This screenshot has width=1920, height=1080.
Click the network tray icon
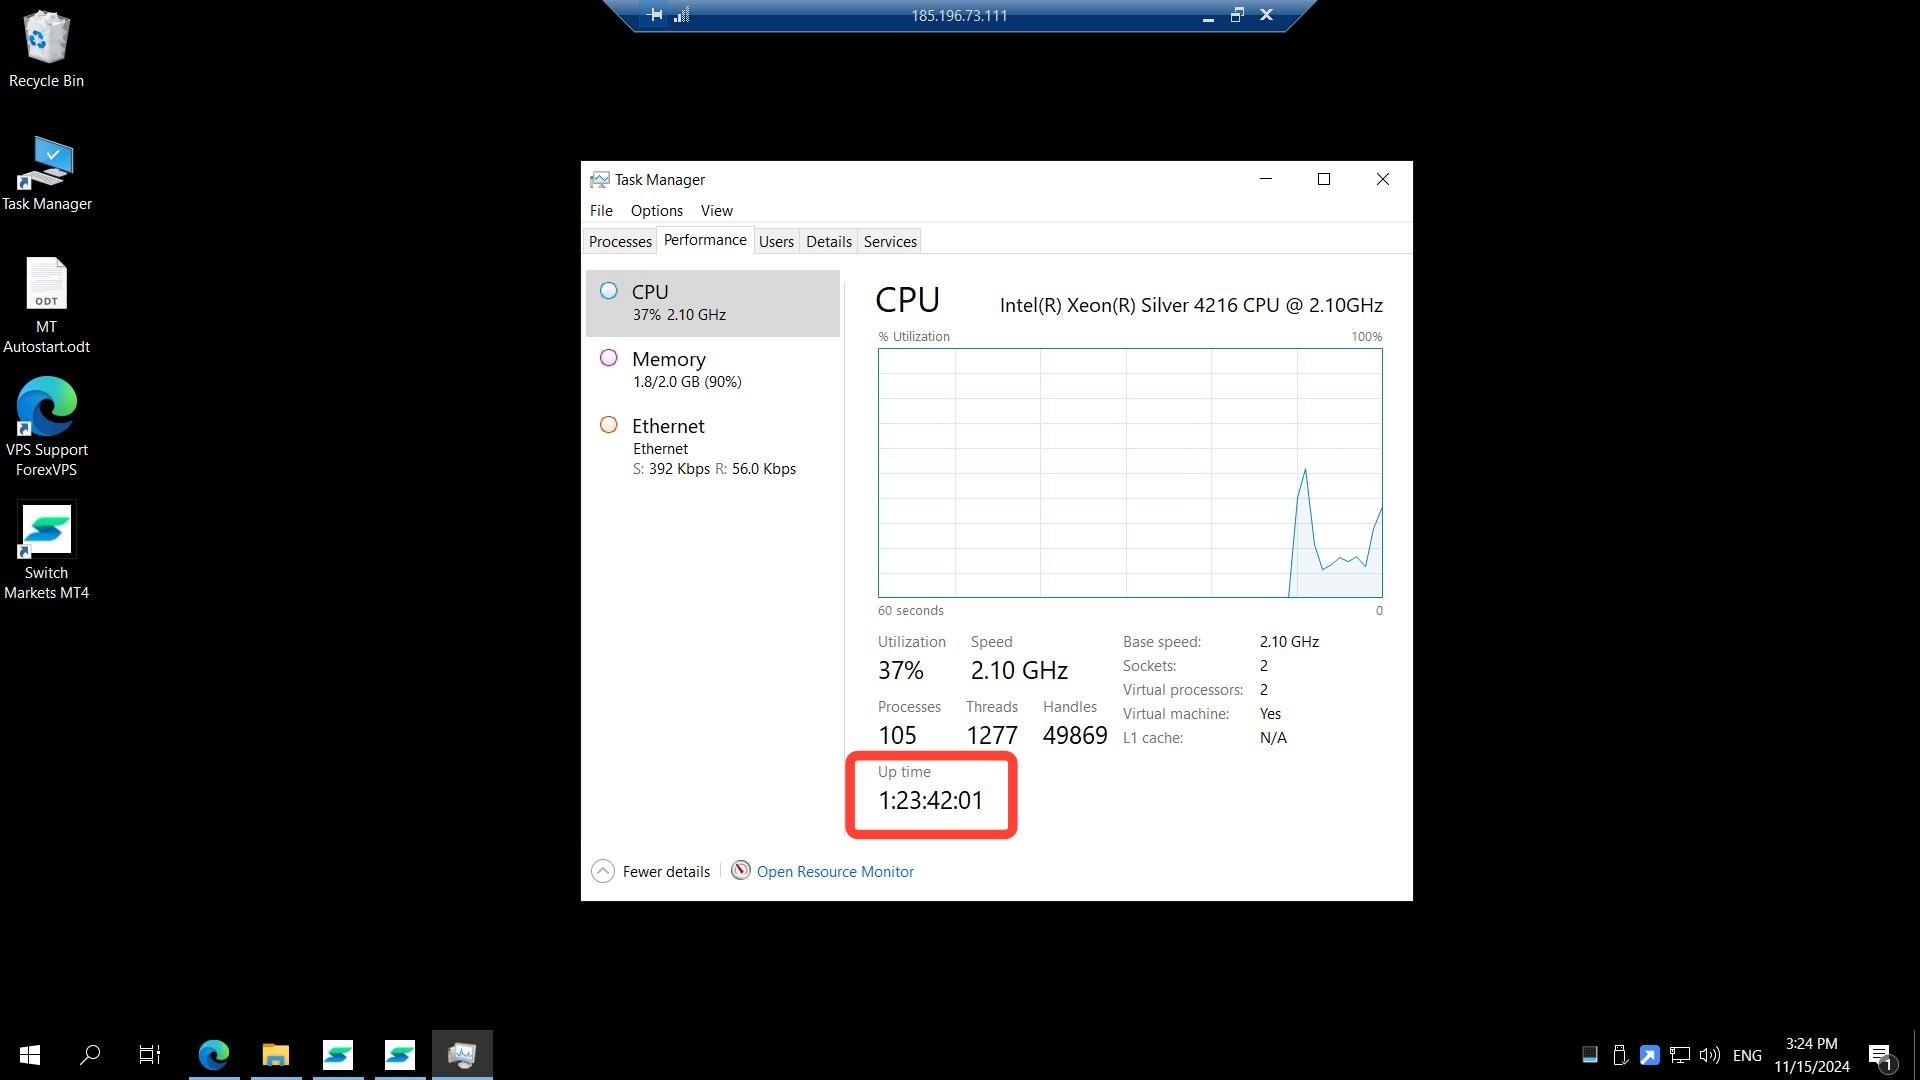1679,1055
